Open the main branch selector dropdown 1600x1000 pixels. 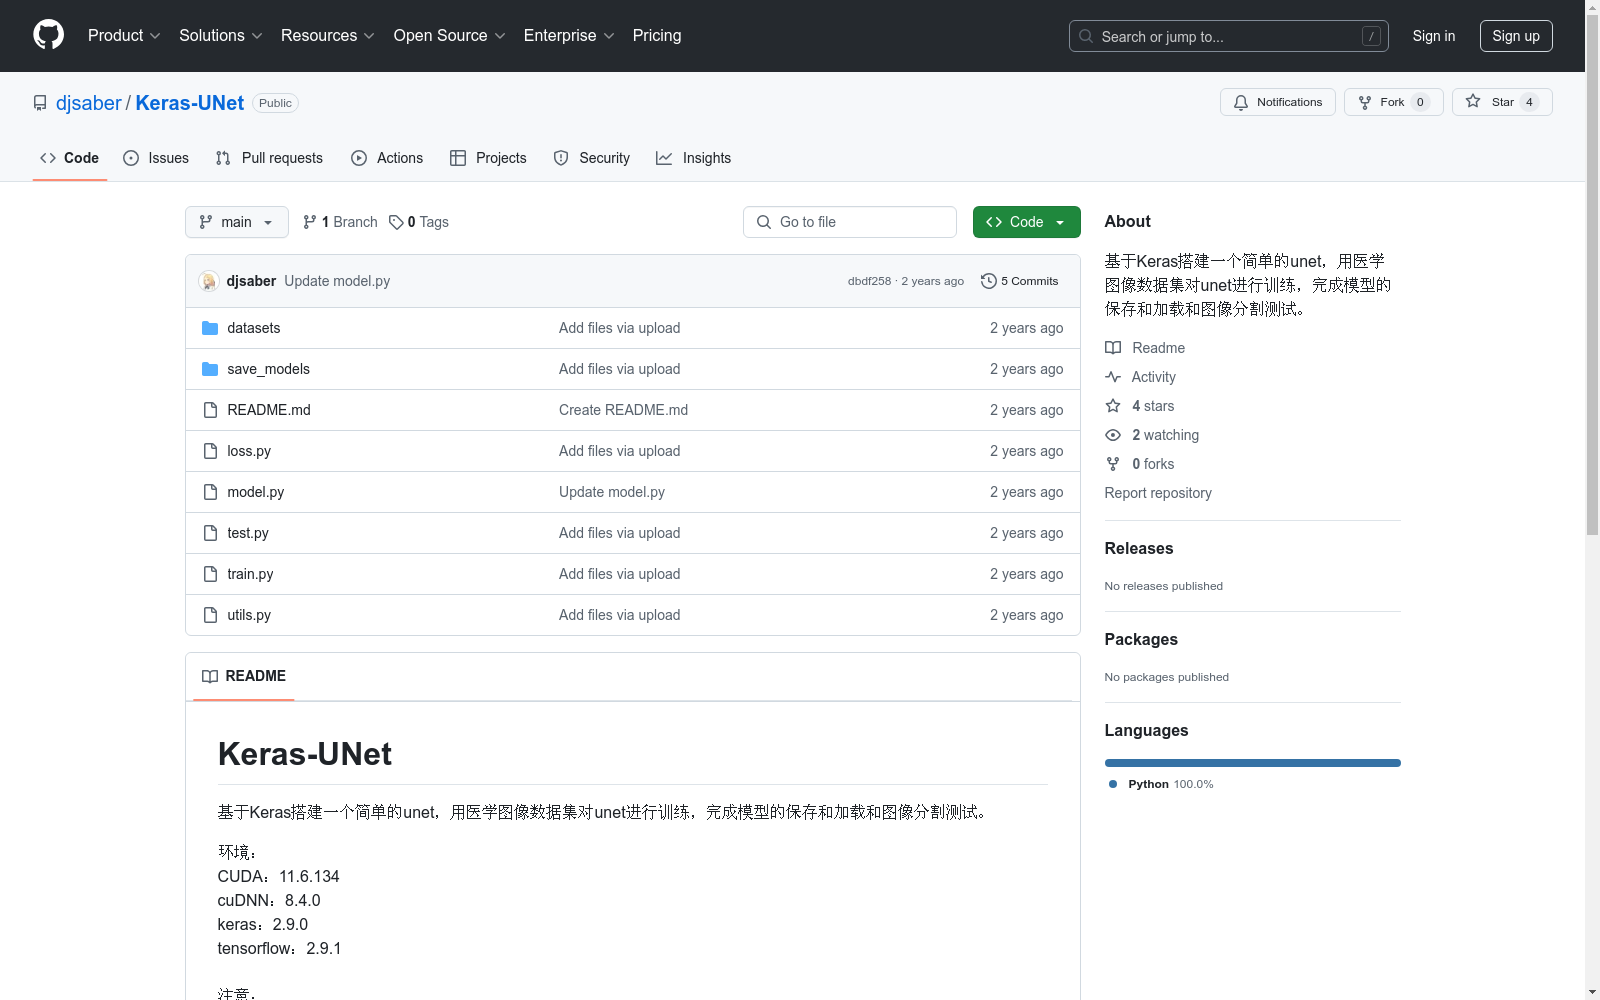[x=237, y=222]
